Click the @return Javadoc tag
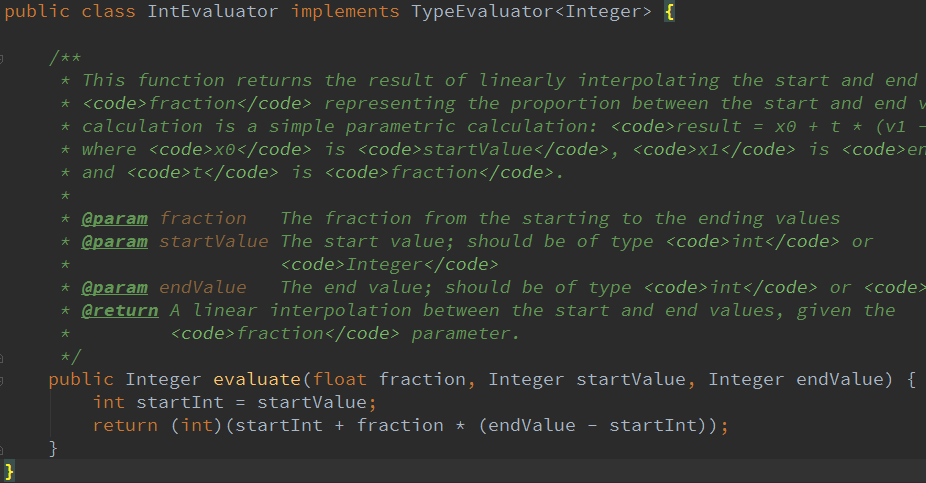Viewport: 926px width, 483px height. (119, 310)
